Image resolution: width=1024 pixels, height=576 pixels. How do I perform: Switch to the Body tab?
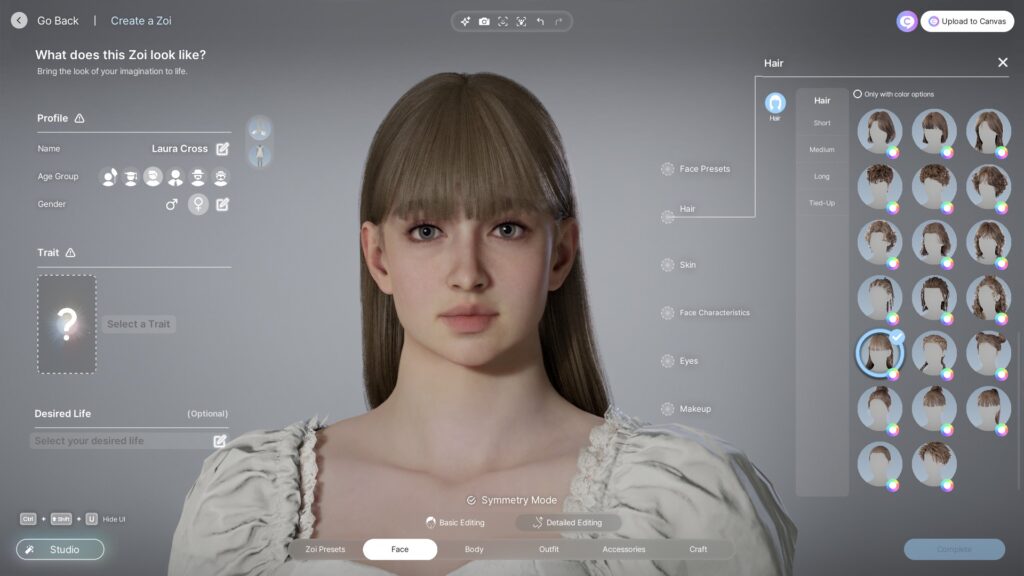click(x=472, y=549)
